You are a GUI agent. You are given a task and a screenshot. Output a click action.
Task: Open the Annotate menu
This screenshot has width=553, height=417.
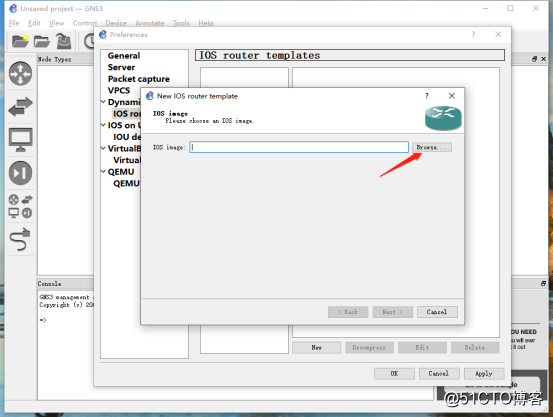click(150, 23)
